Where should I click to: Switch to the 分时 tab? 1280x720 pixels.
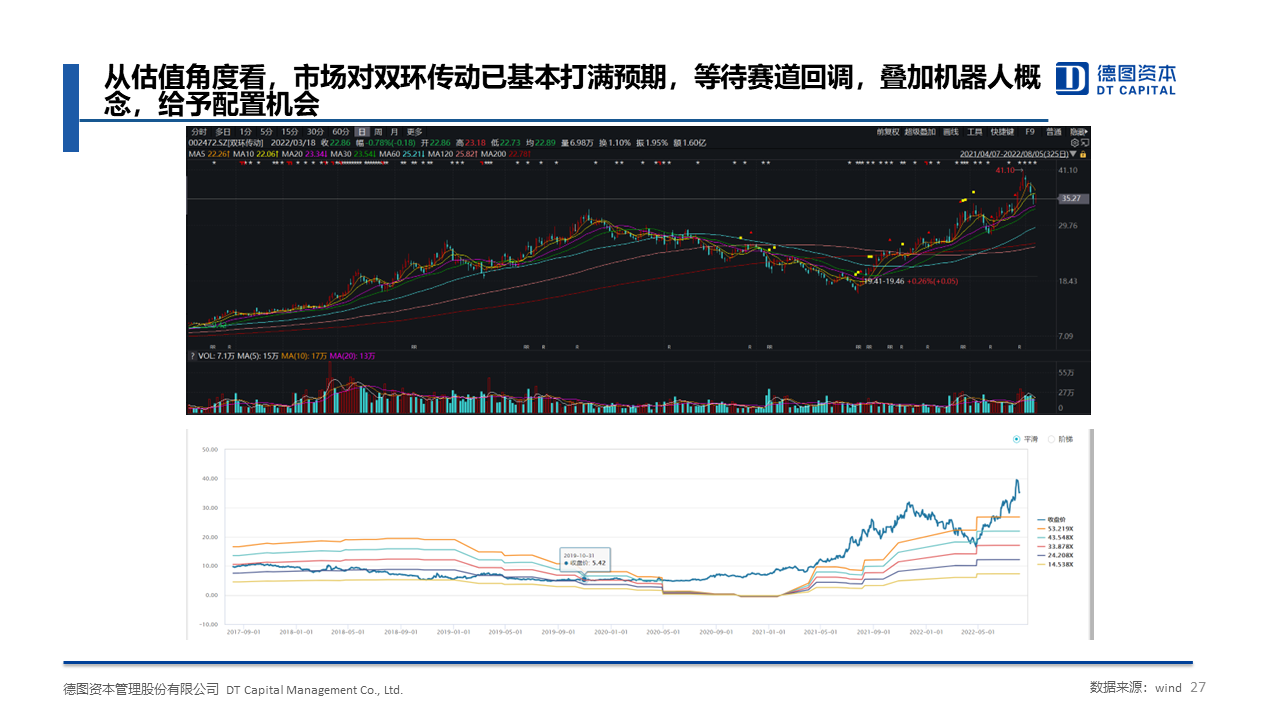pos(198,132)
